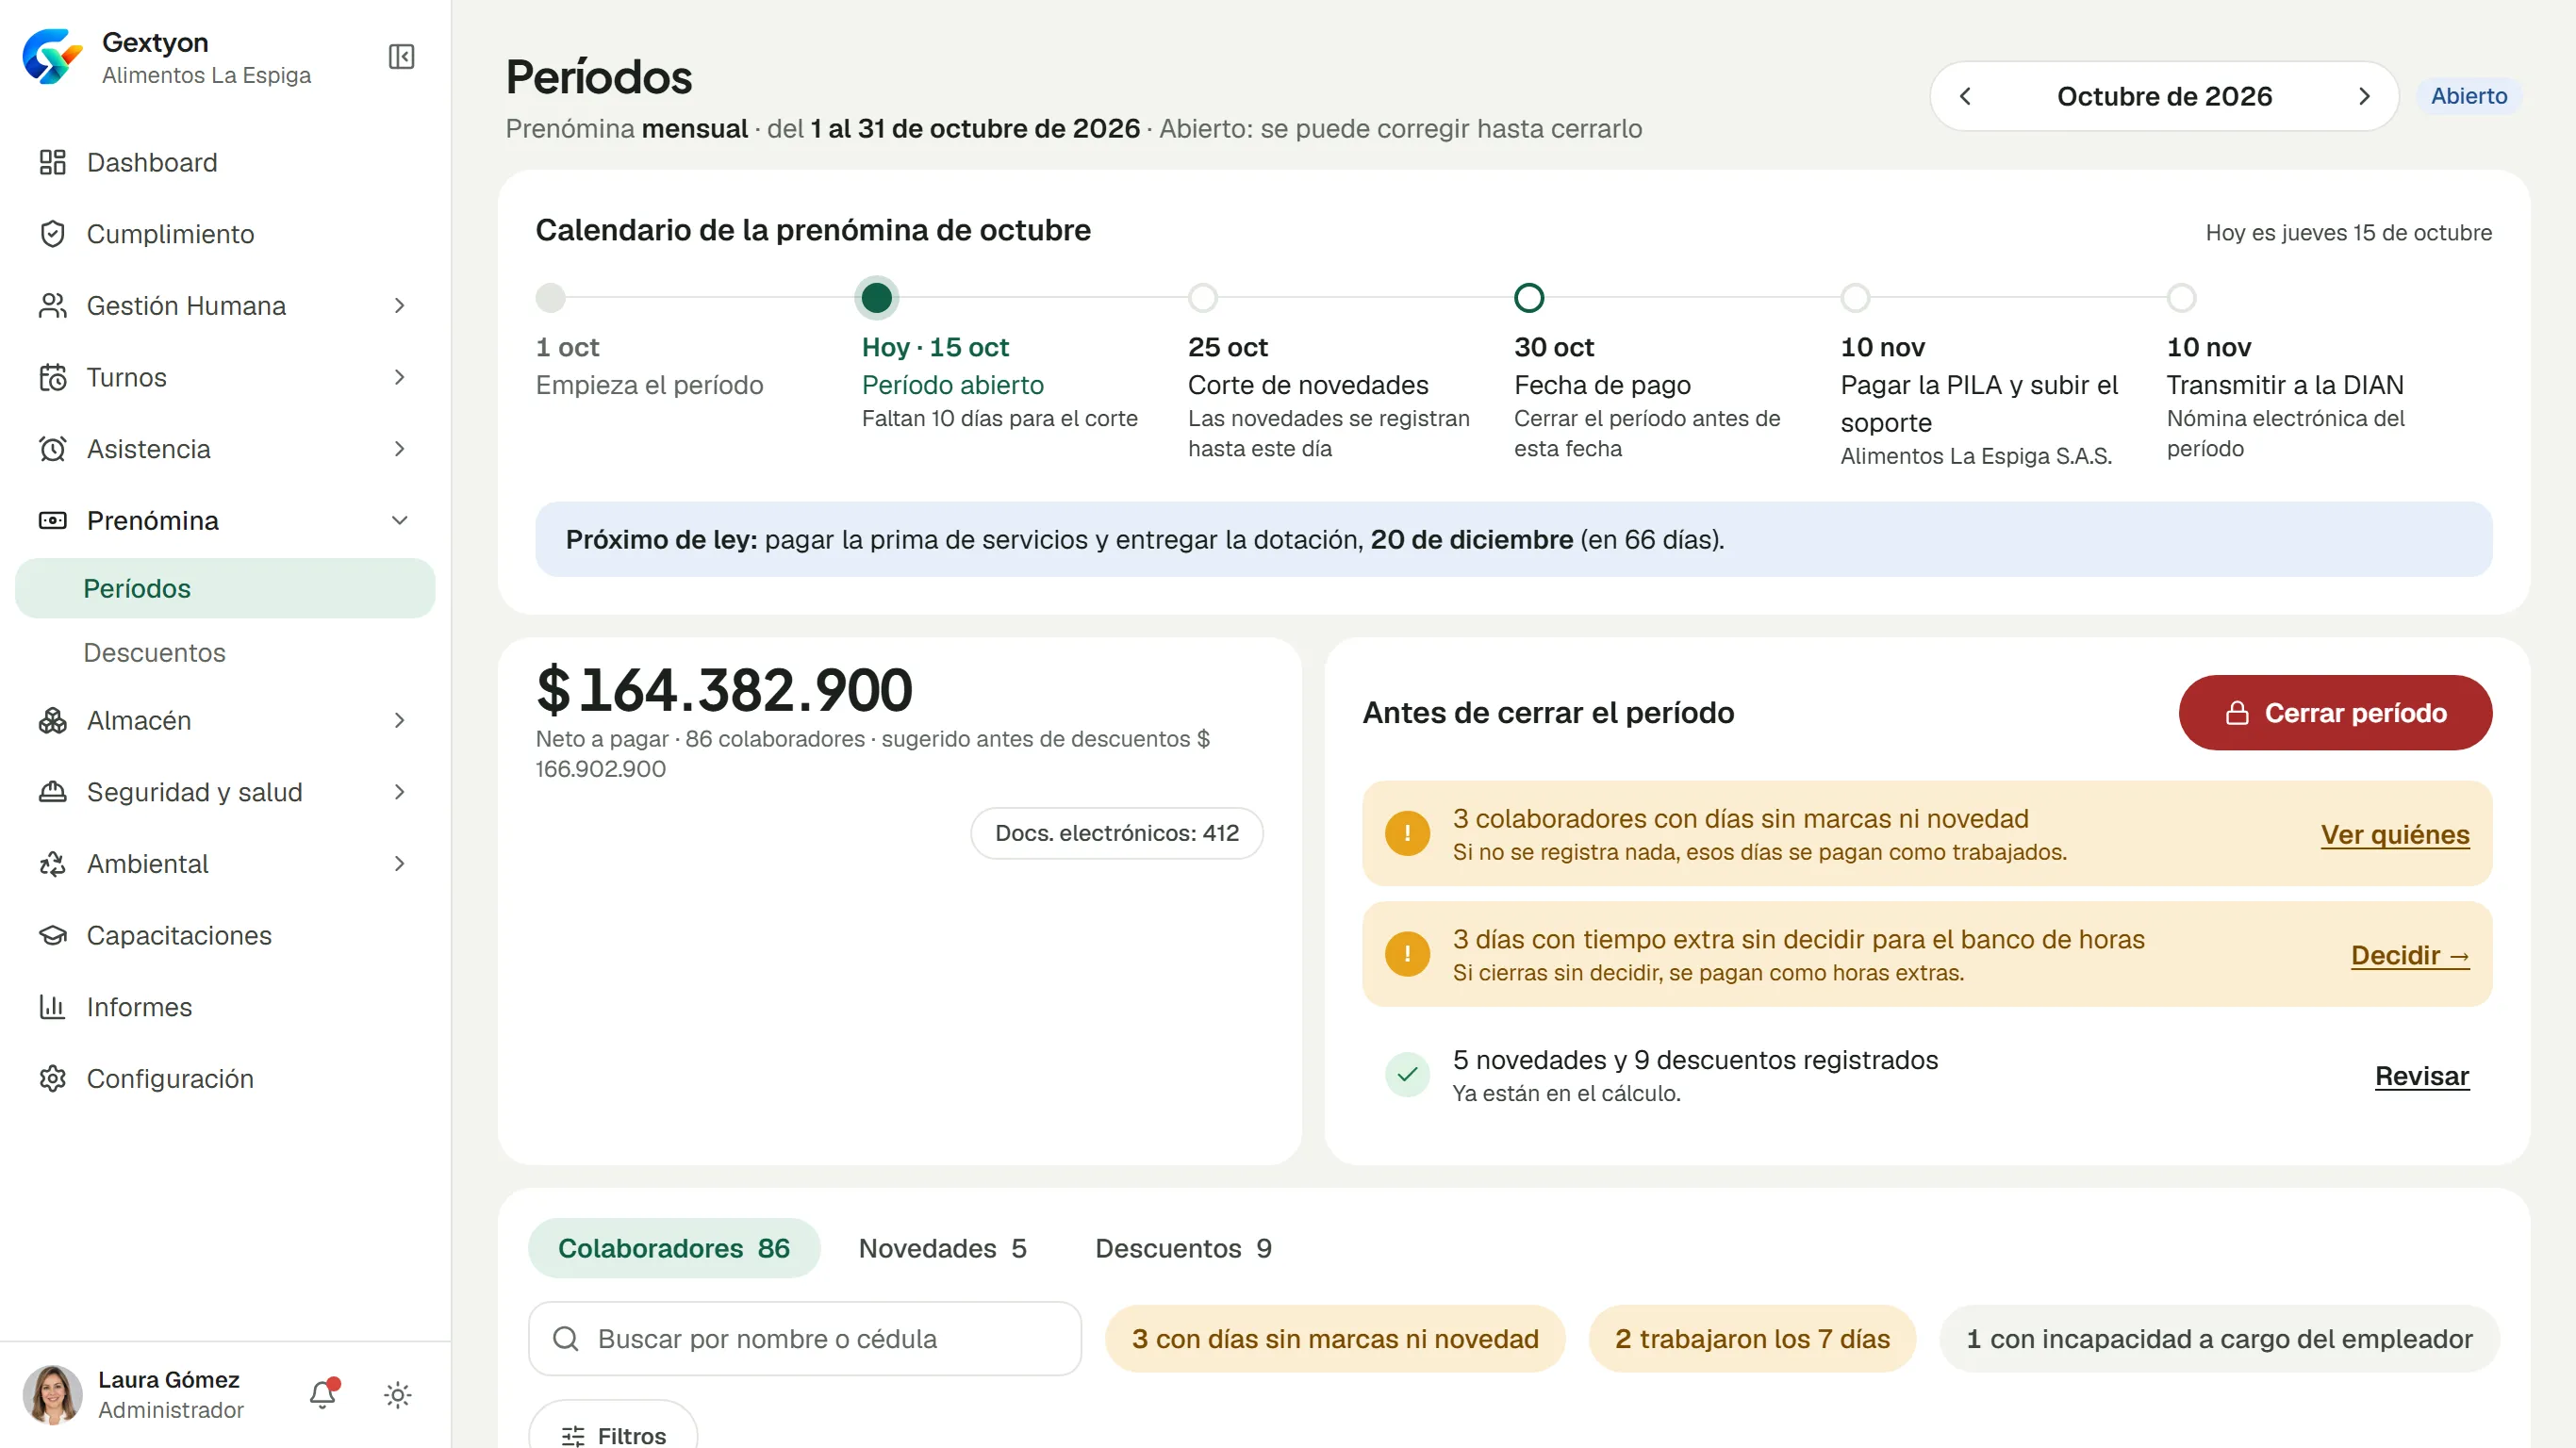Click the 30 oct Fecha de pago marker
Screen dimensions: 2576x1448
click(1529, 297)
